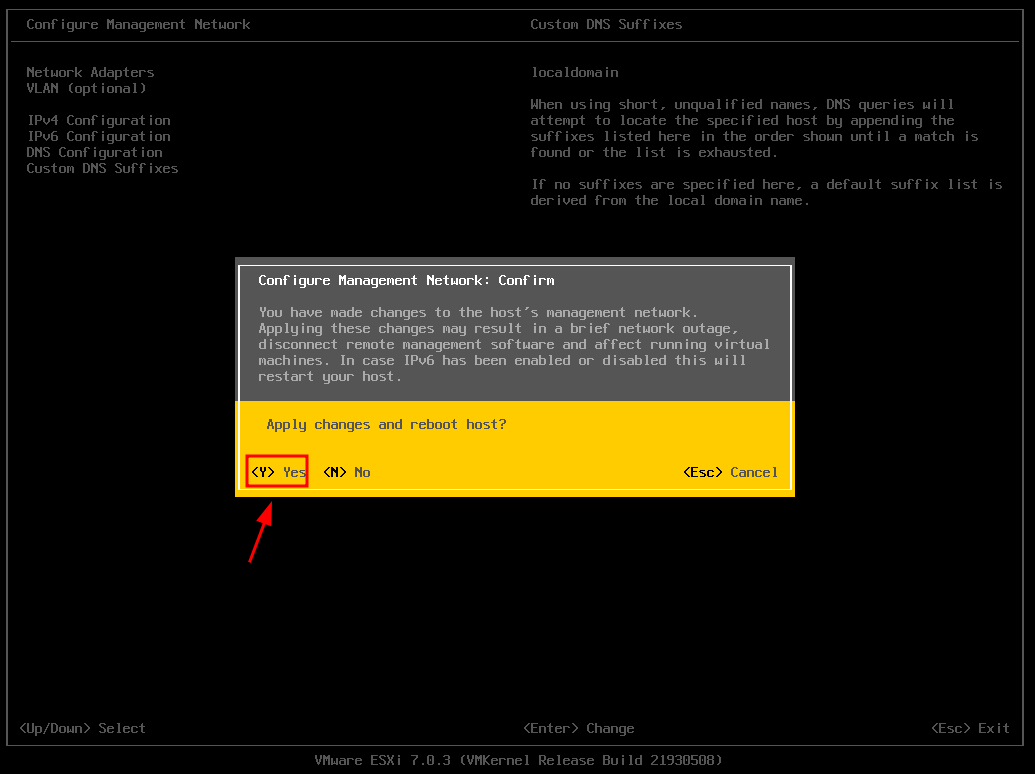The height and width of the screenshot is (774, 1035).
Task: Click the <Up/Down> Select hint
Action: pyautogui.click(x=83, y=728)
